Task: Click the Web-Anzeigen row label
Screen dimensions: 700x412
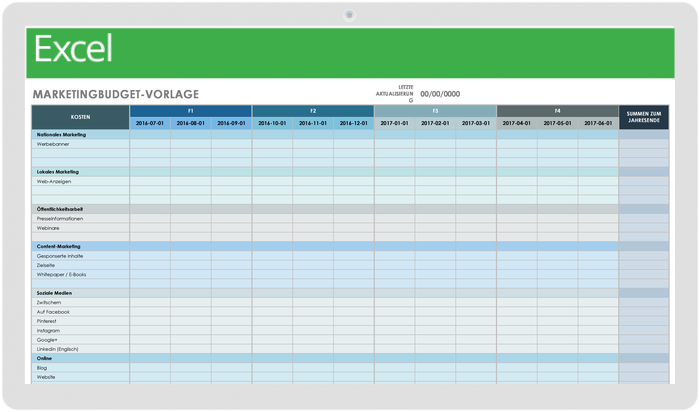Action: tap(54, 182)
